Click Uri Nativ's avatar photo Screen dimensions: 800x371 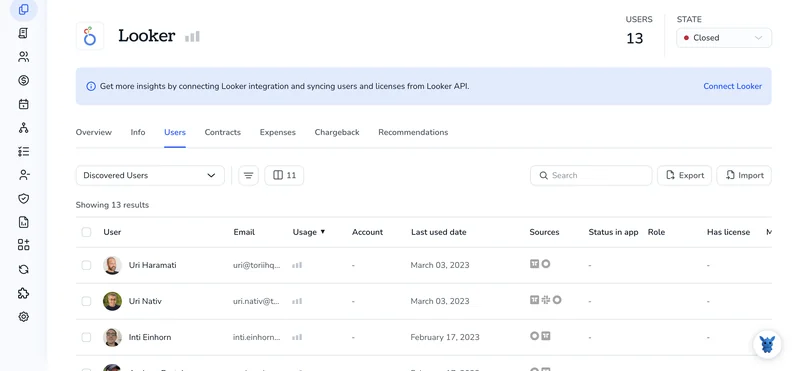tap(112, 301)
